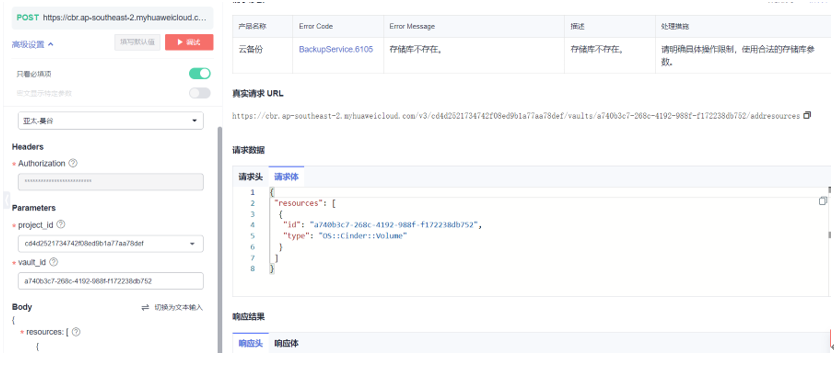
Task: Click the red debug button
Action: click(x=189, y=42)
